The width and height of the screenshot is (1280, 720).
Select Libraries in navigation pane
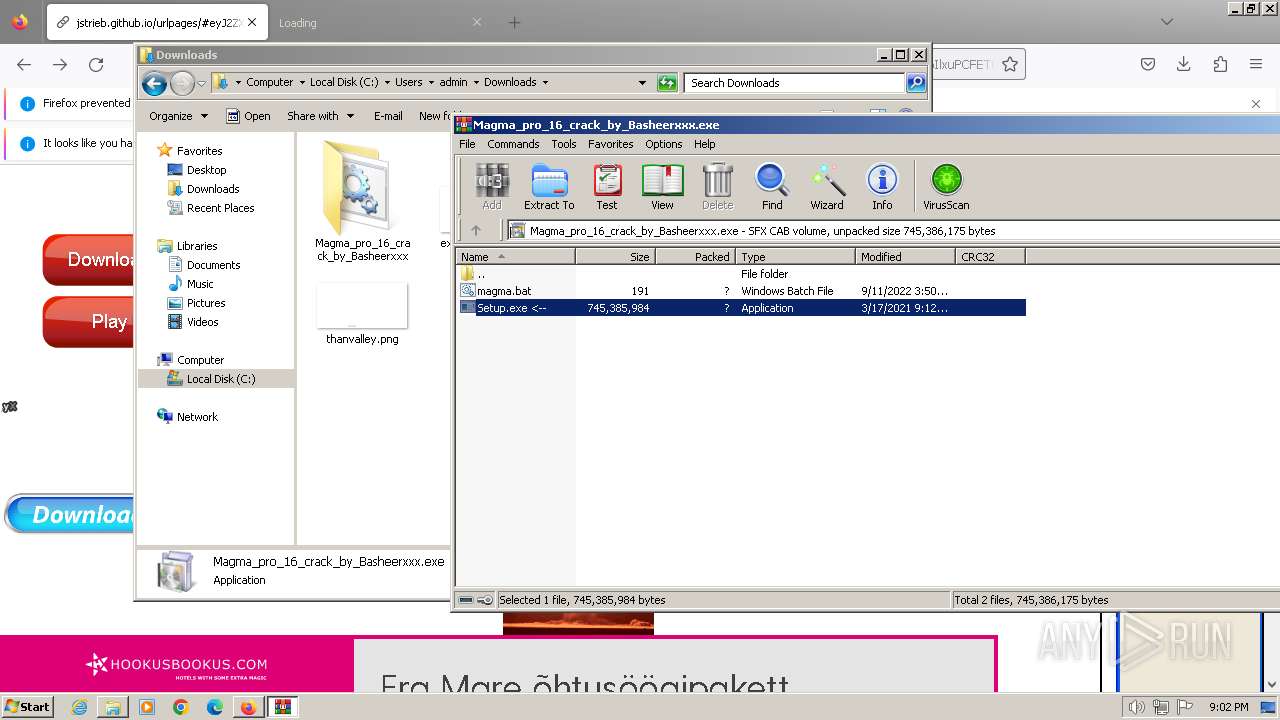pyautogui.click(x=188, y=246)
